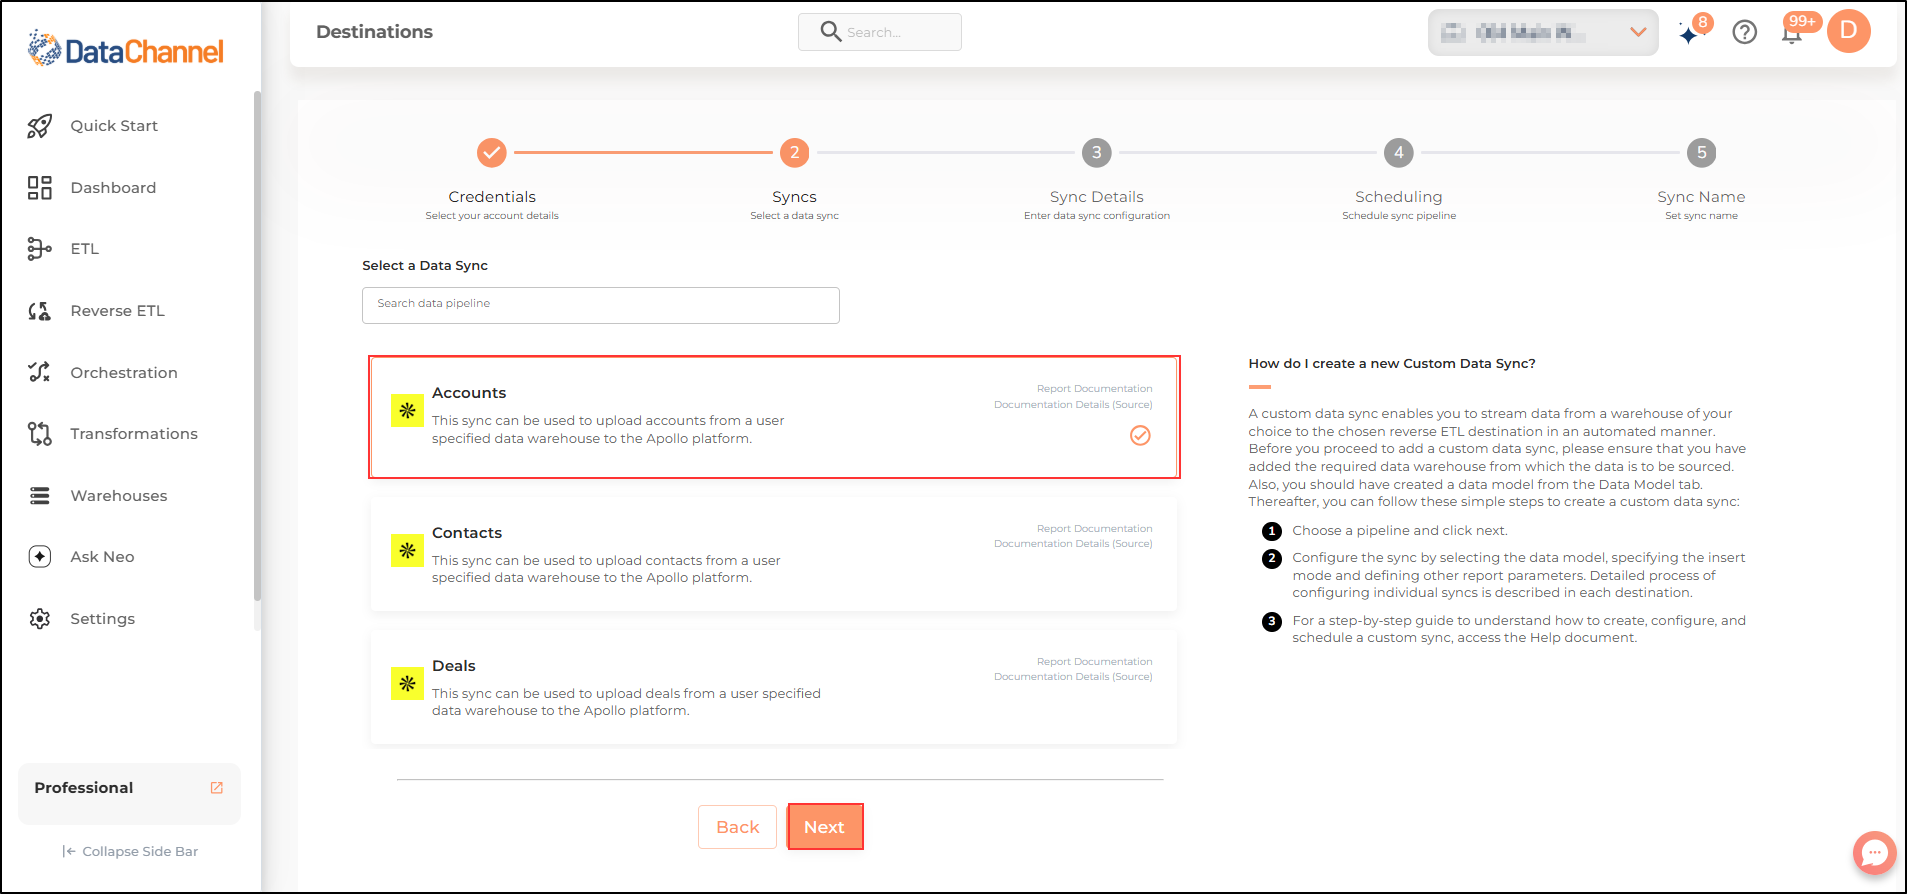Viewport: 1907px width, 894px height.
Task: Open Quick Start menu item
Action: 114,126
